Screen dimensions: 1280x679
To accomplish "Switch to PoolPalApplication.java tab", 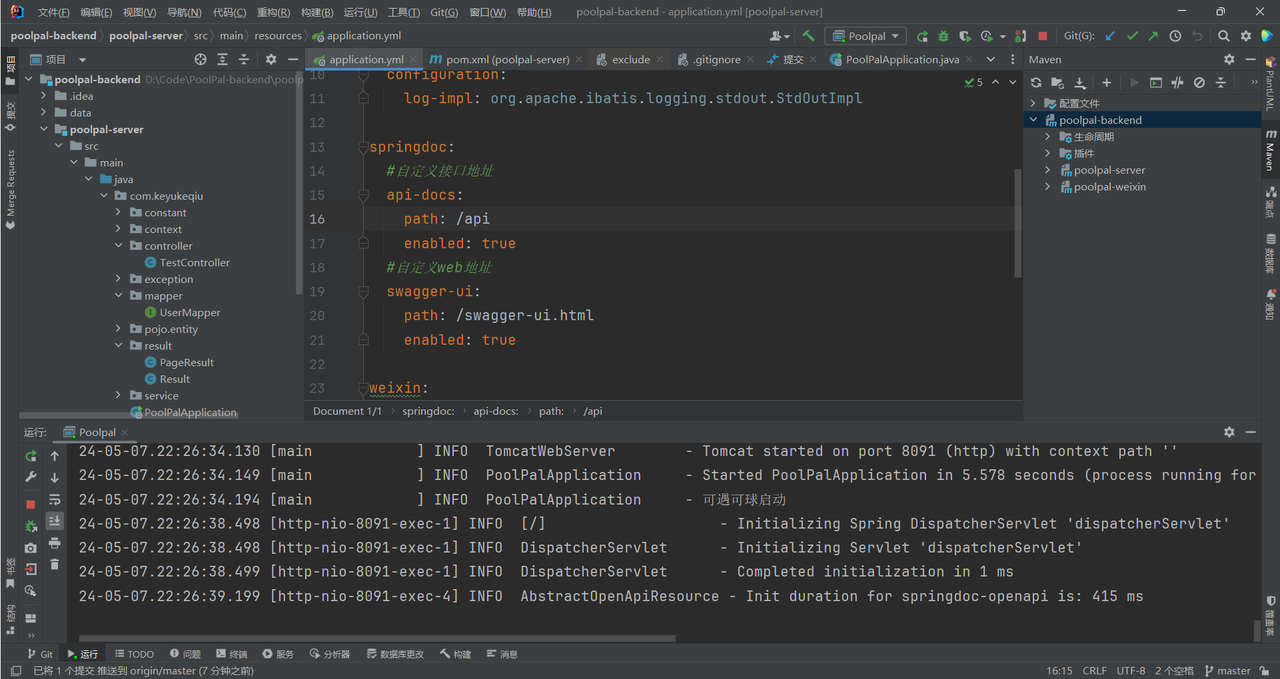I will tap(901, 60).
